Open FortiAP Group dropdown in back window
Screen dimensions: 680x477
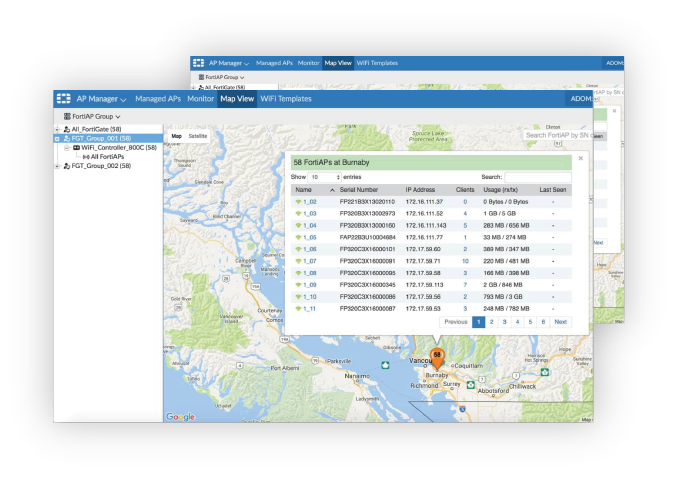click(x=221, y=77)
